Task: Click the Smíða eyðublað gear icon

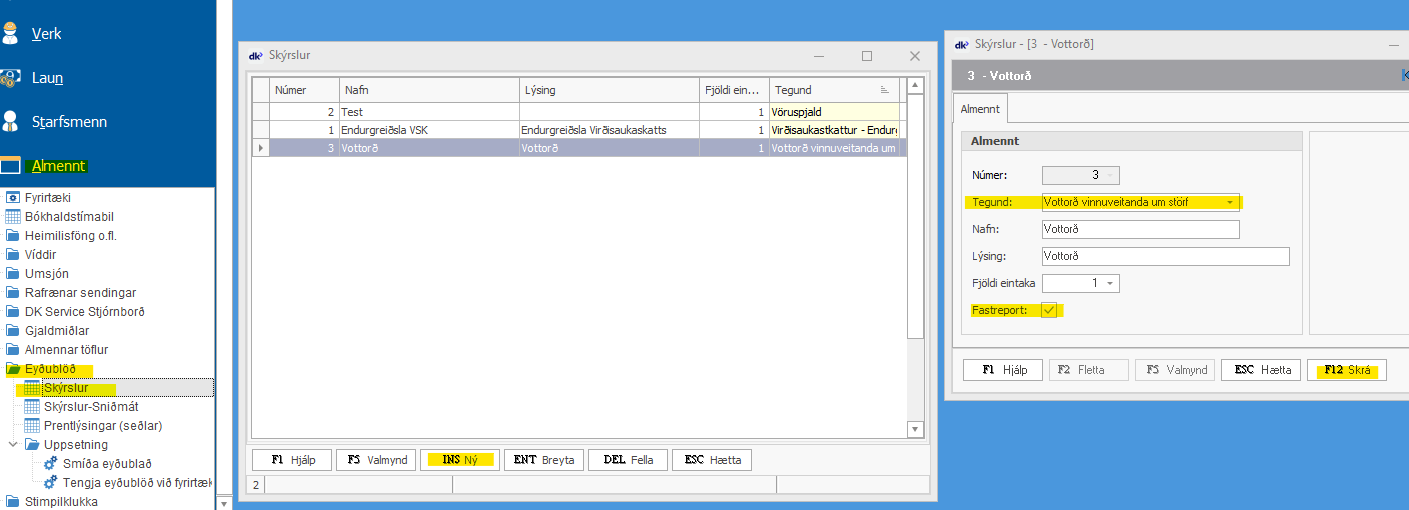Action: tap(51, 464)
